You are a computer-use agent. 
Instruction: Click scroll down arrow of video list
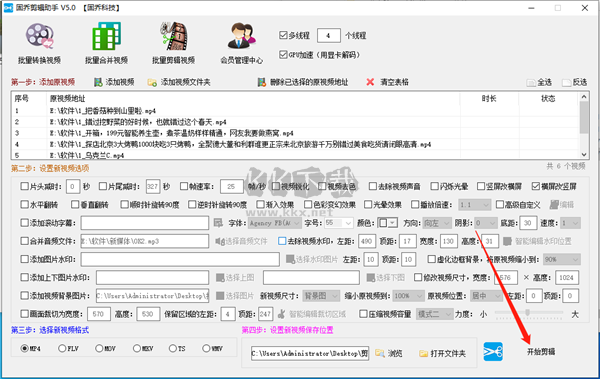click(x=584, y=155)
